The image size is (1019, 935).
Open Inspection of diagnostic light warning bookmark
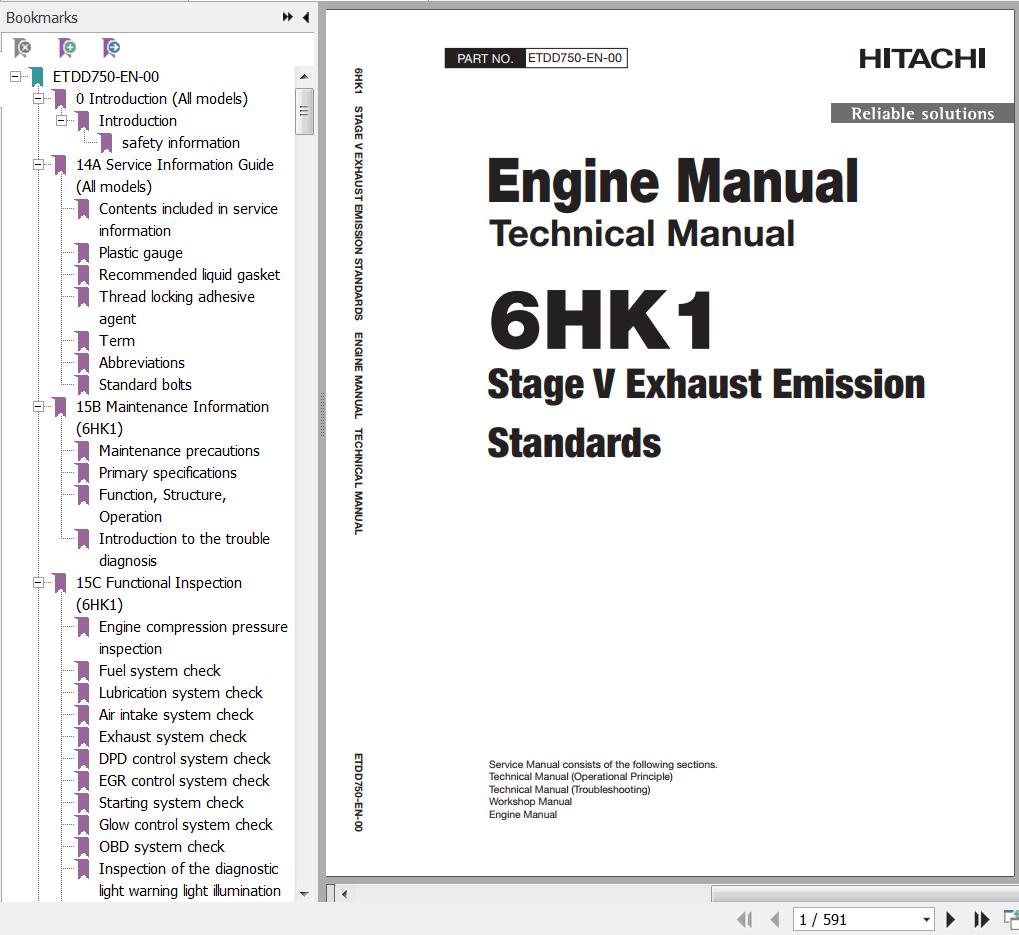189,880
